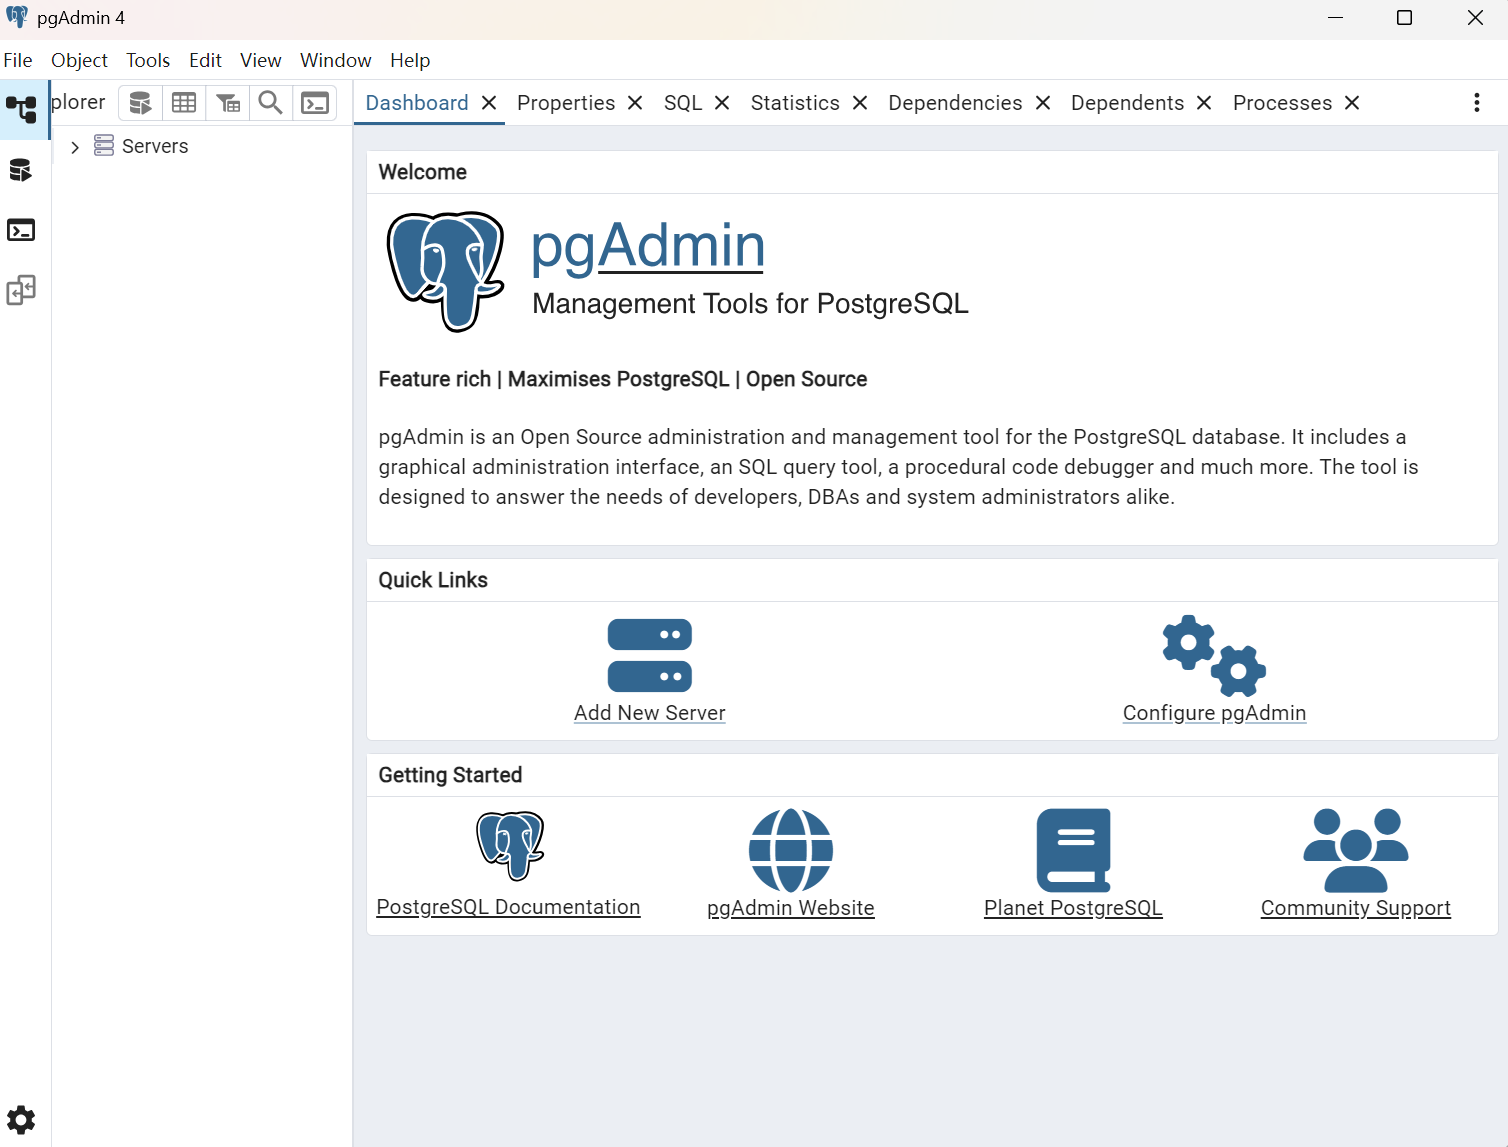Viewport: 1508px width, 1147px height.
Task: Maximize the pgAdmin 4 window
Action: pyautogui.click(x=1404, y=18)
